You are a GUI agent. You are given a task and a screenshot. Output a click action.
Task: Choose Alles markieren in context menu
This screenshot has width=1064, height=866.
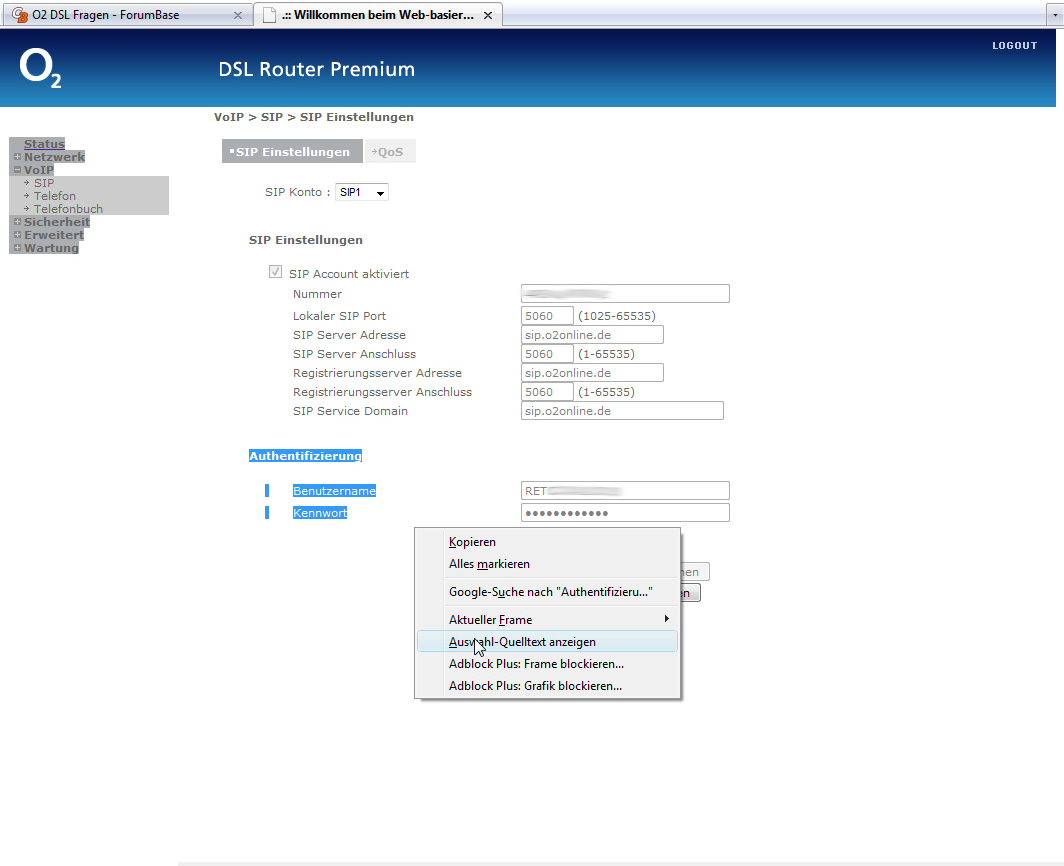[x=547, y=564]
